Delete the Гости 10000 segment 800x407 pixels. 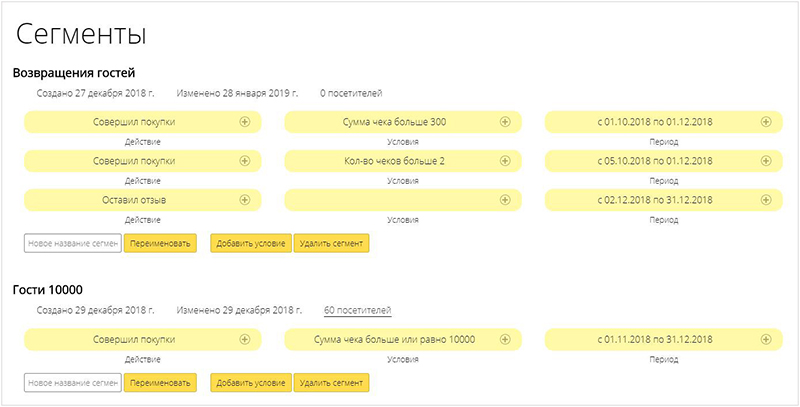[331, 382]
